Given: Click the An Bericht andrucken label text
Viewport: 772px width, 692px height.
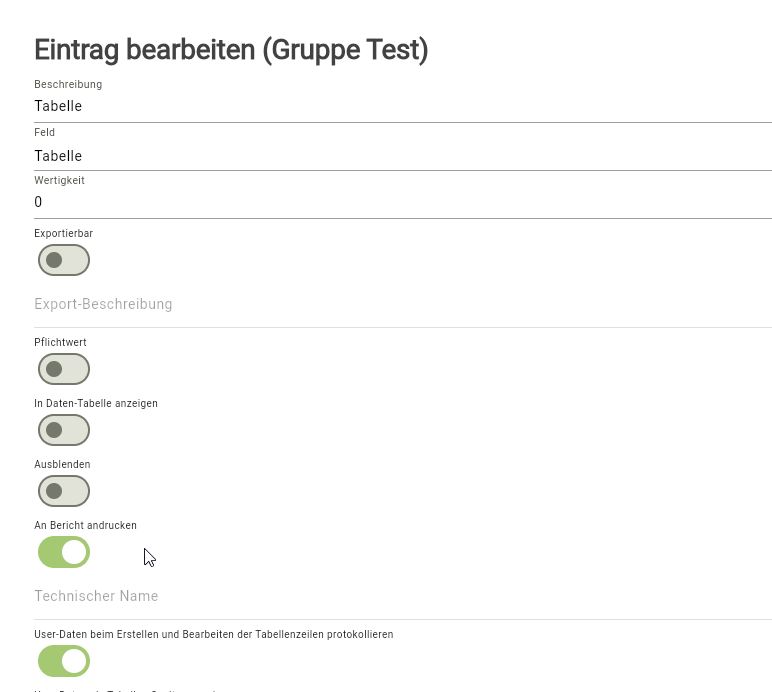Looking at the screenshot, I should pos(85,526).
